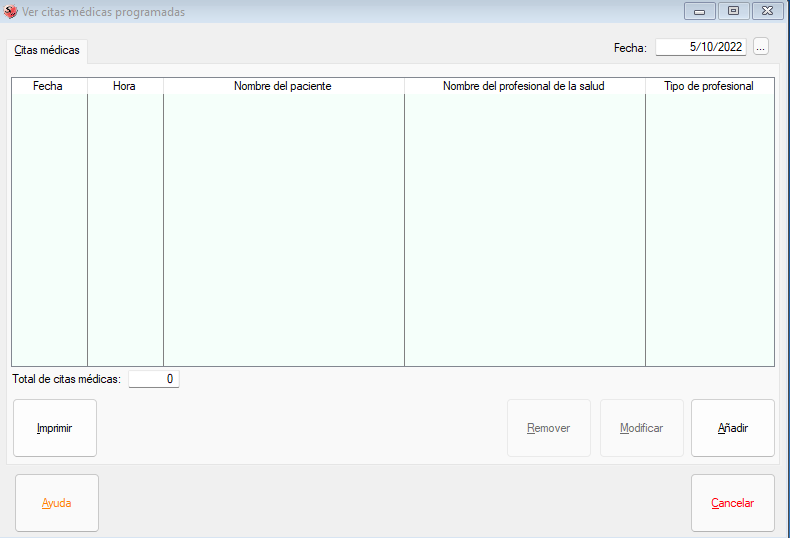Maximize the appointments window
This screenshot has width=790, height=538.
(x=732, y=11)
